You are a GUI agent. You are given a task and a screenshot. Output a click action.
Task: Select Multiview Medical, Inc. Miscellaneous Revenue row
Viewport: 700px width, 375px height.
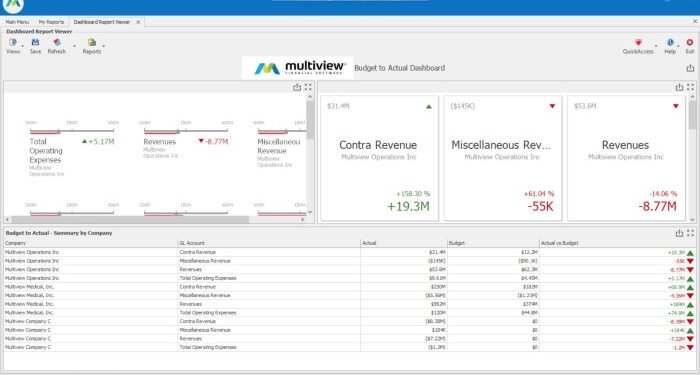pyautogui.click(x=350, y=296)
